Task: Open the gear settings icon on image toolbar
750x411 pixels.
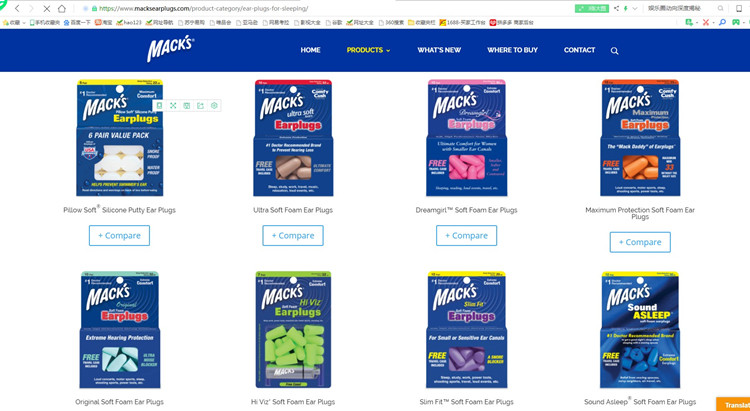Action: coord(214,105)
